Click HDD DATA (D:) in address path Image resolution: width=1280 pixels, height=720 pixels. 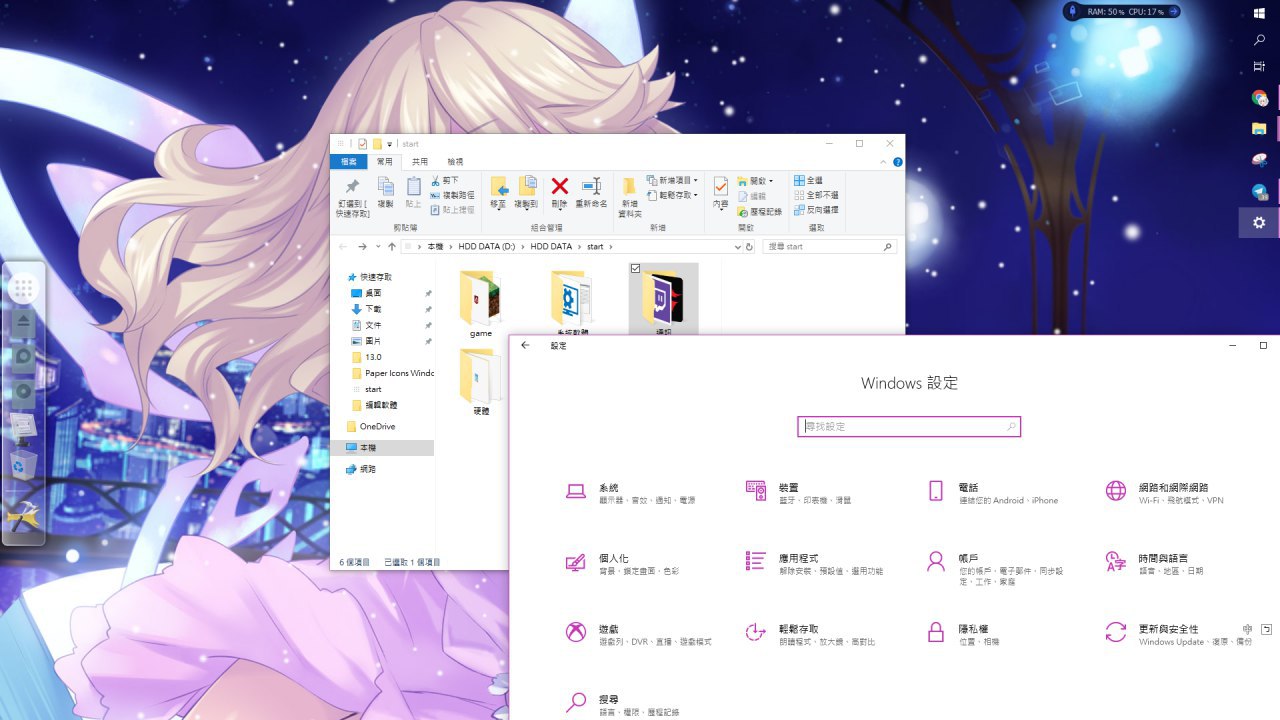pos(487,246)
